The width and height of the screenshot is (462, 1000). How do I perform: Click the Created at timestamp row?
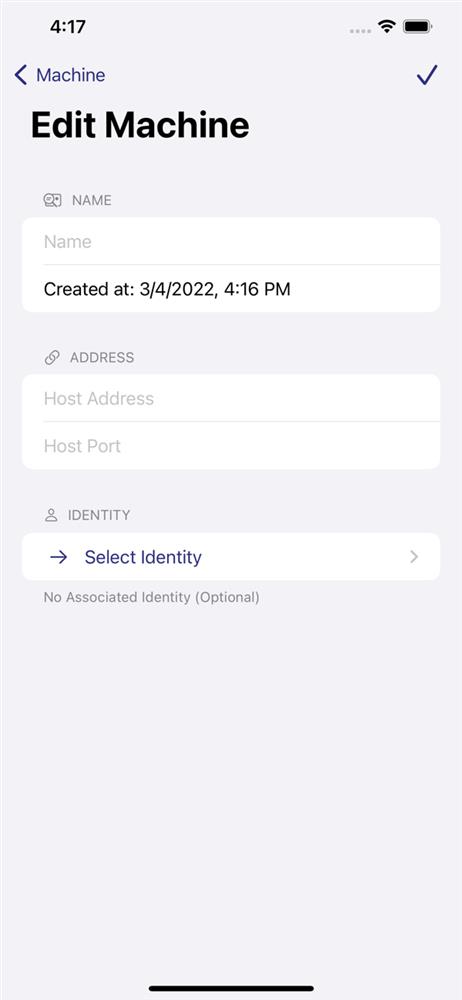point(231,289)
